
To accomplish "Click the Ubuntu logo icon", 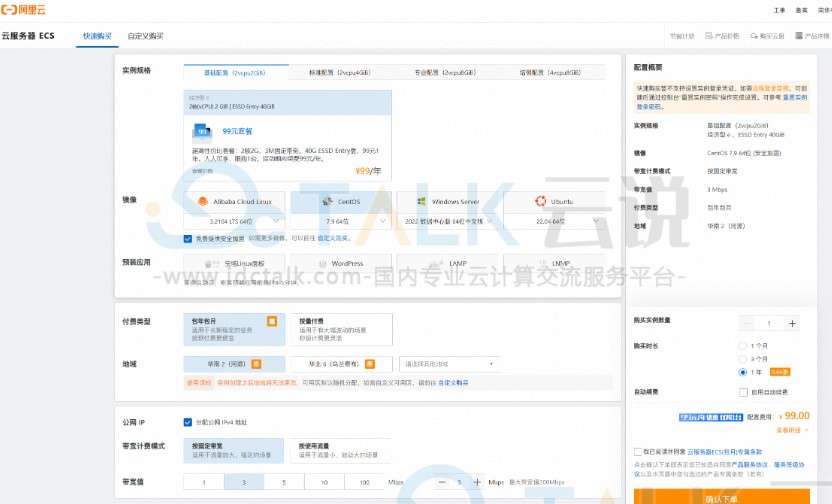I will point(541,201).
